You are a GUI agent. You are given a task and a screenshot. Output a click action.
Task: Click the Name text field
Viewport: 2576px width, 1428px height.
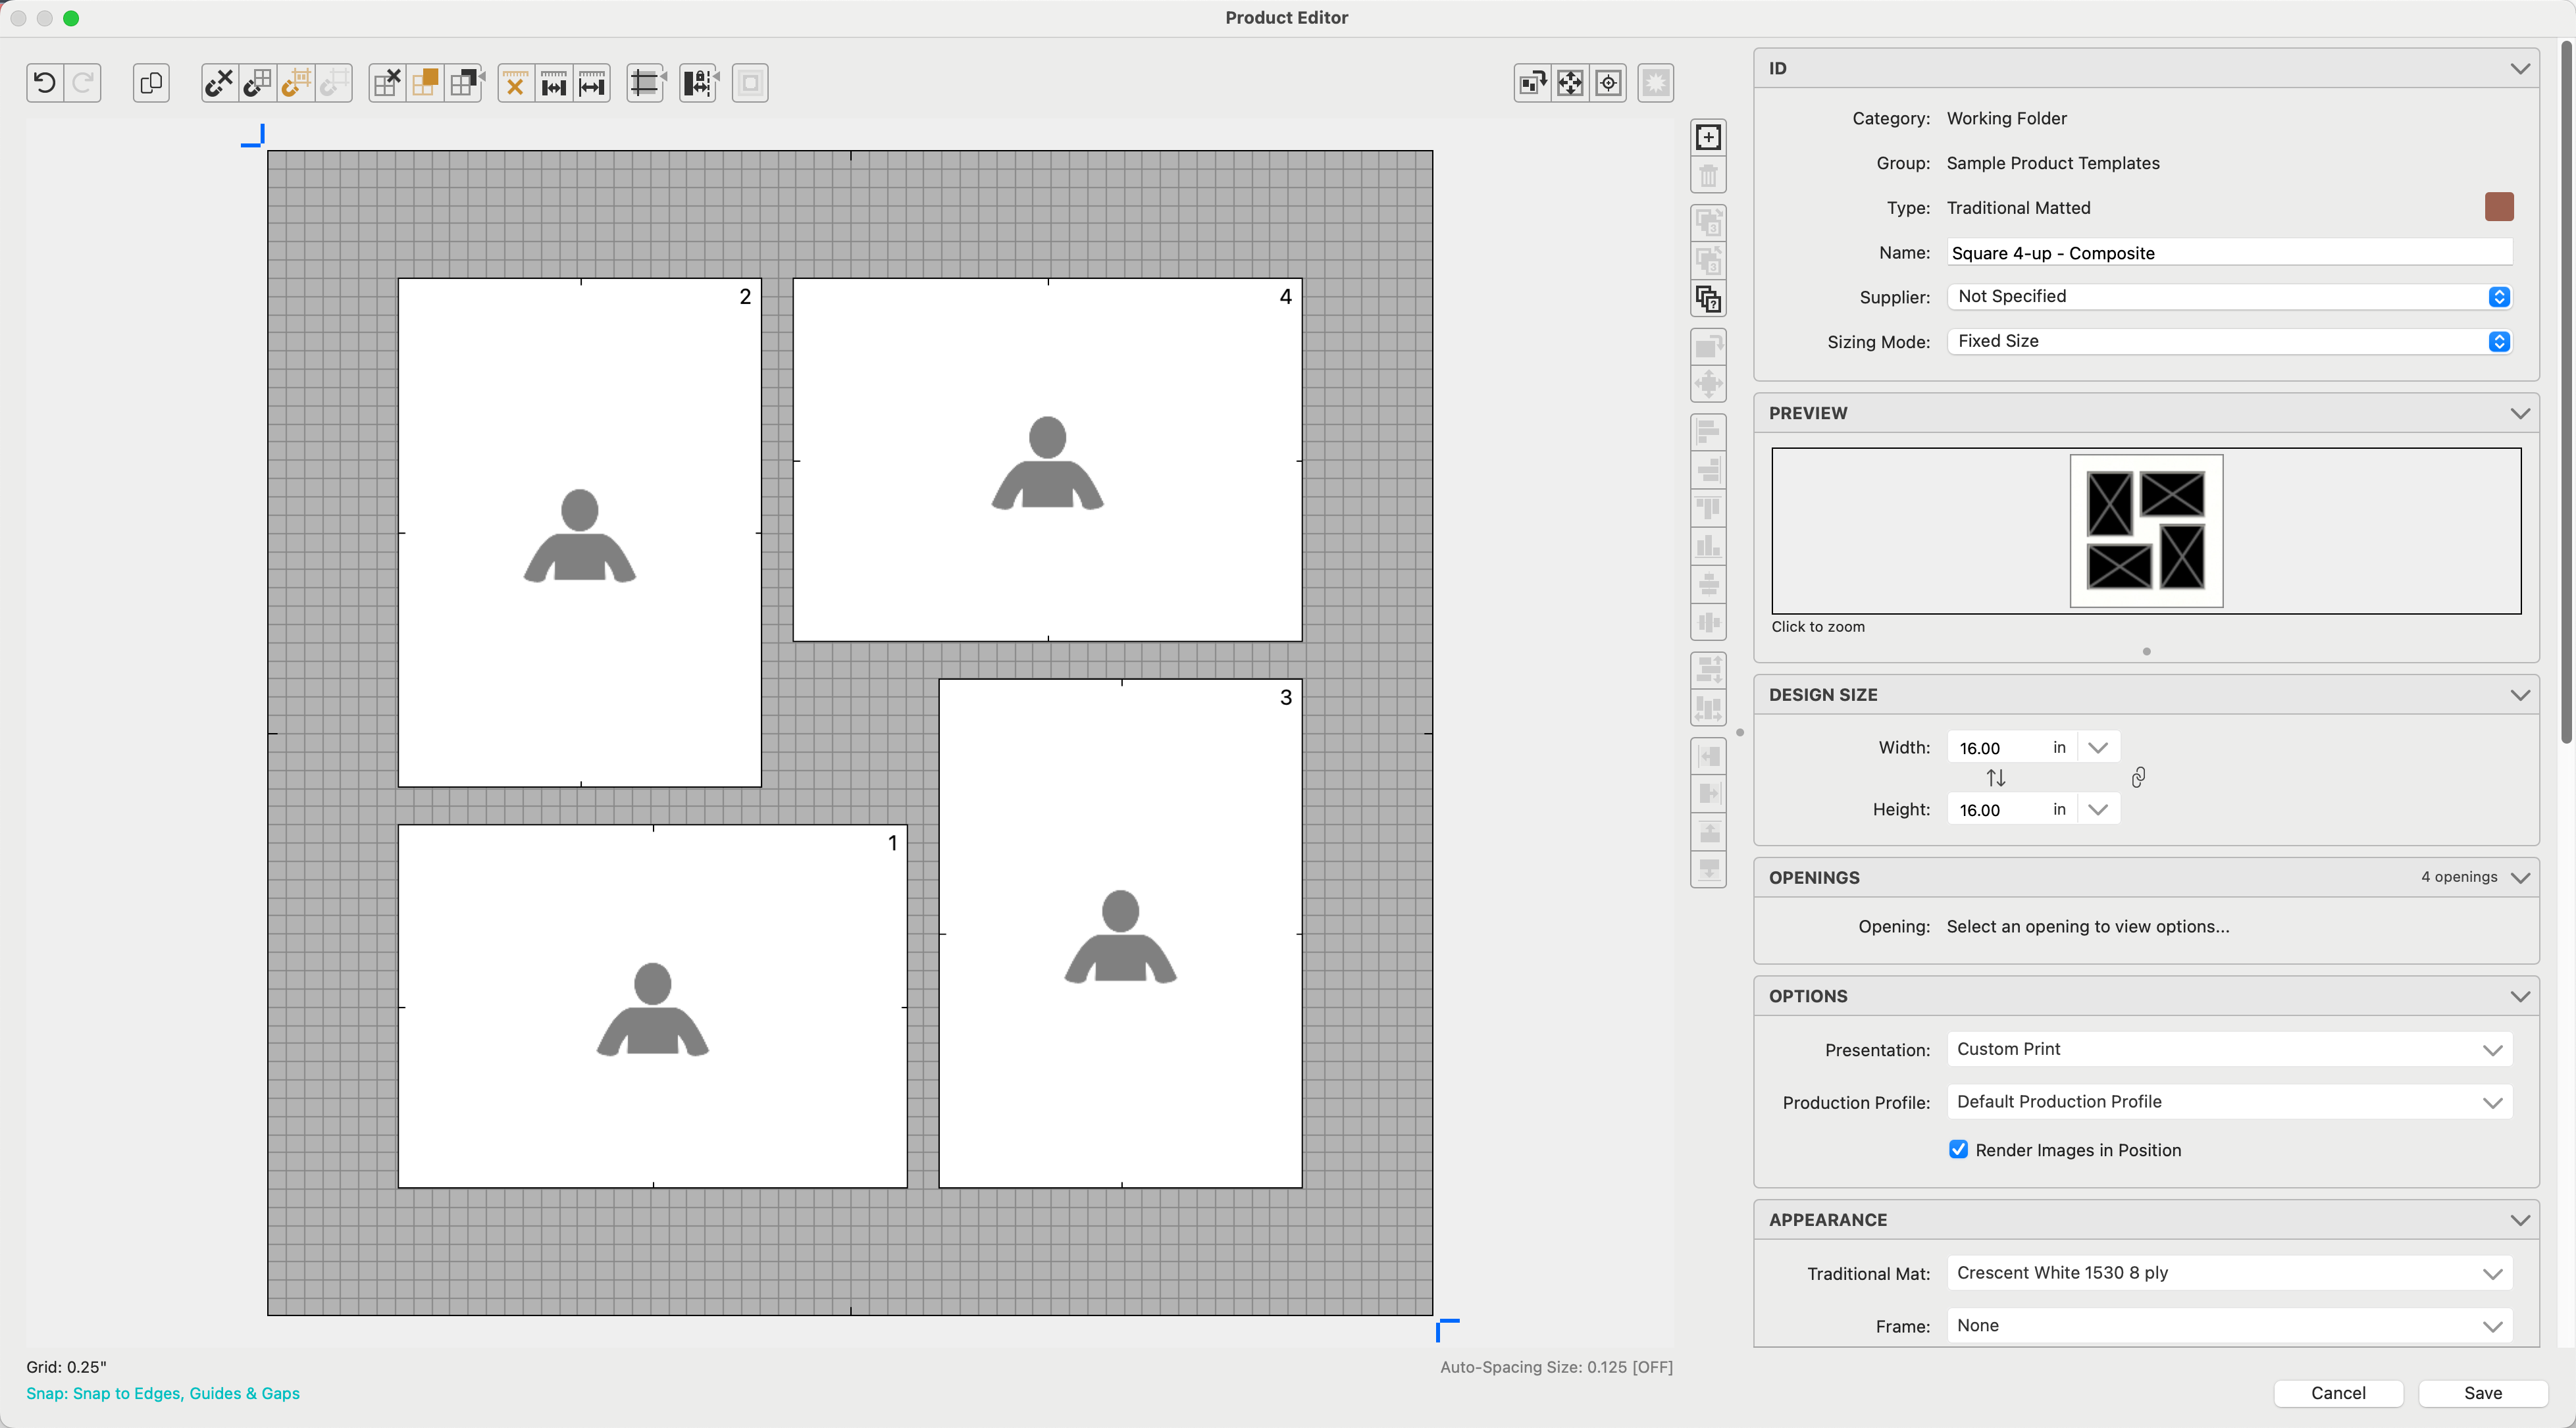(2229, 253)
